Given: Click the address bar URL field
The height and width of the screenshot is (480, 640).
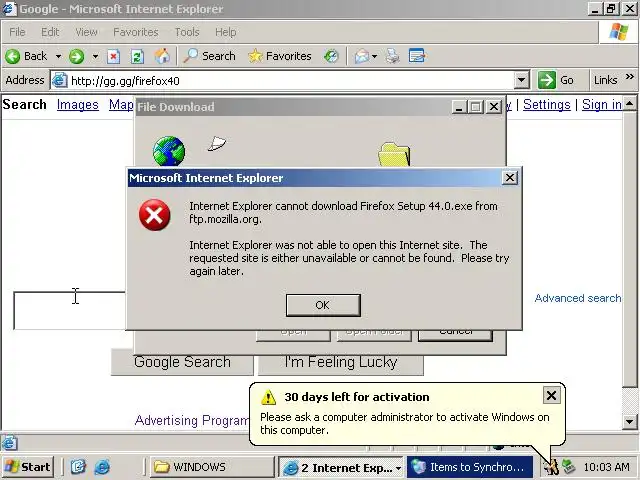Looking at the screenshot, I should pyautogui.click(x=291, y=80).
